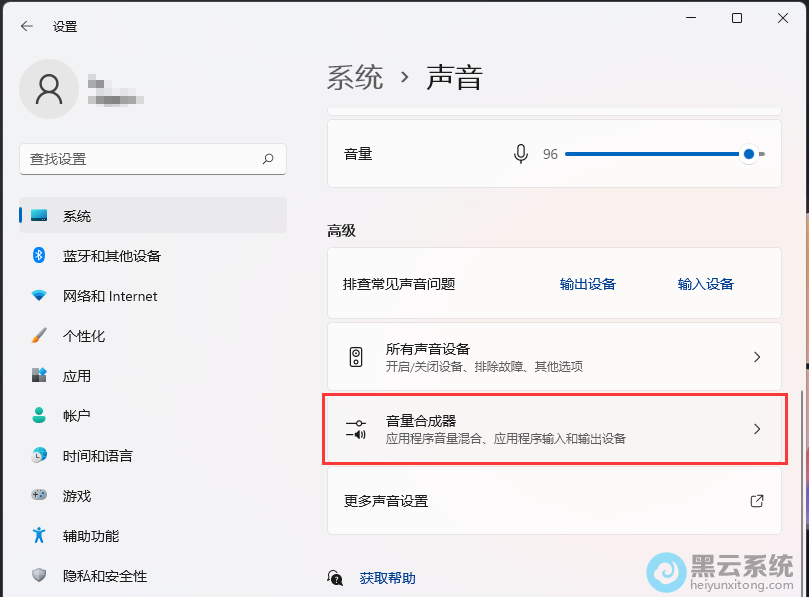This screenshot has width=809, height=597.
Task: Click the microphone icon beside volume slider
Action: pyautogui.click(x=520, y=154)
